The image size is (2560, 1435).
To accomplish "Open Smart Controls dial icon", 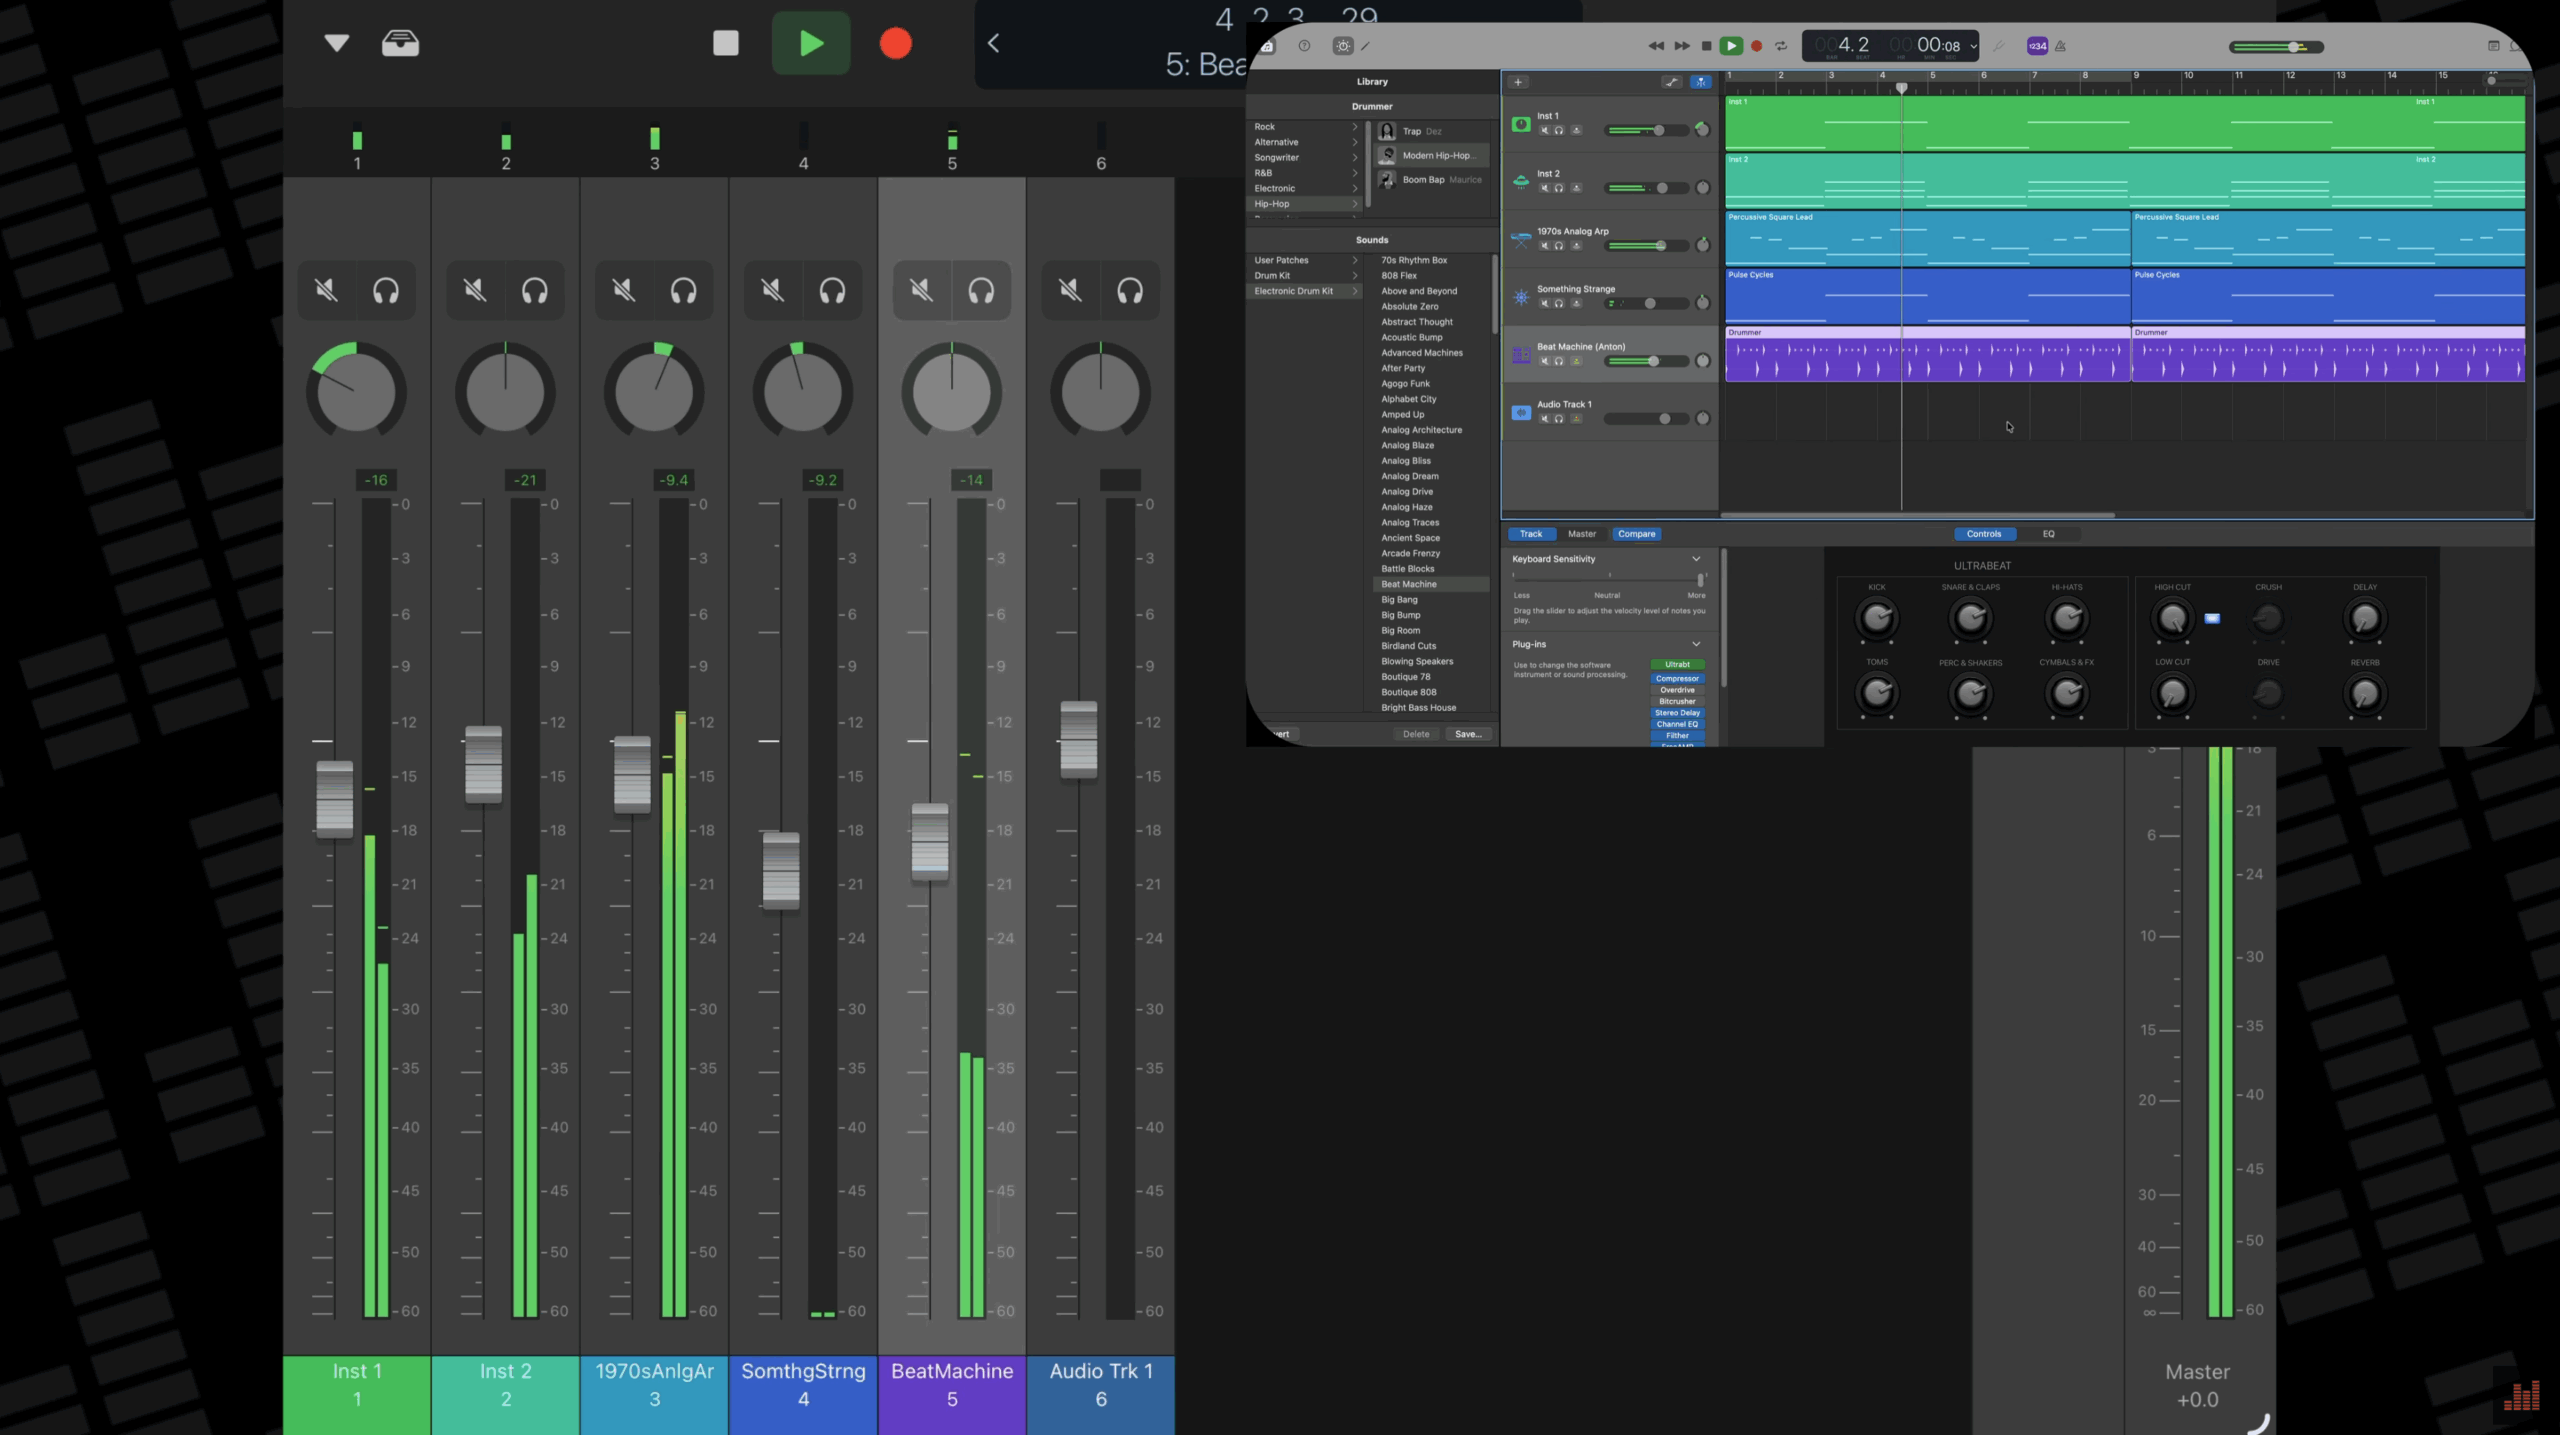I will coord(1343,46).
